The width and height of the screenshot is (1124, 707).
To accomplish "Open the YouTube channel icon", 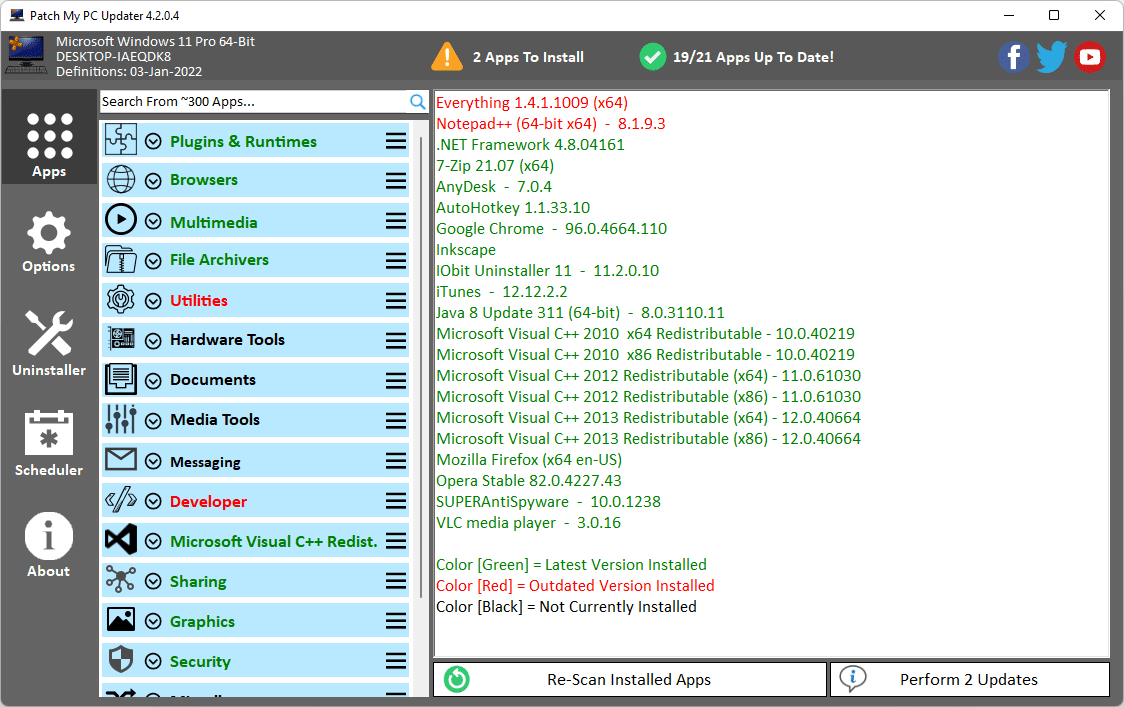I will pyautogui.click(x=1090, y=57).
